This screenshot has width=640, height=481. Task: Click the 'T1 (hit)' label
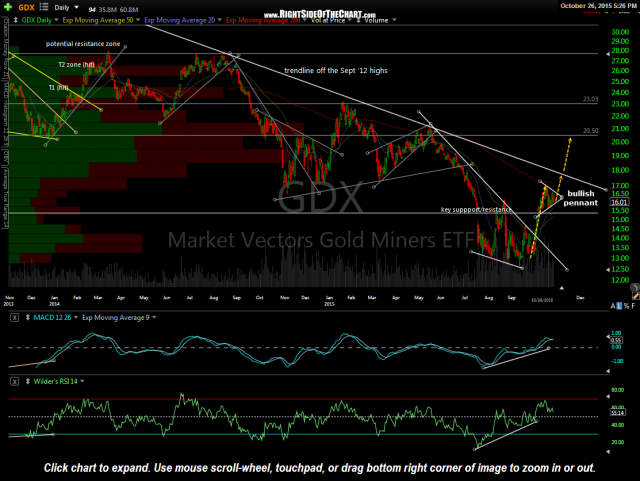[x=59, y=88]
